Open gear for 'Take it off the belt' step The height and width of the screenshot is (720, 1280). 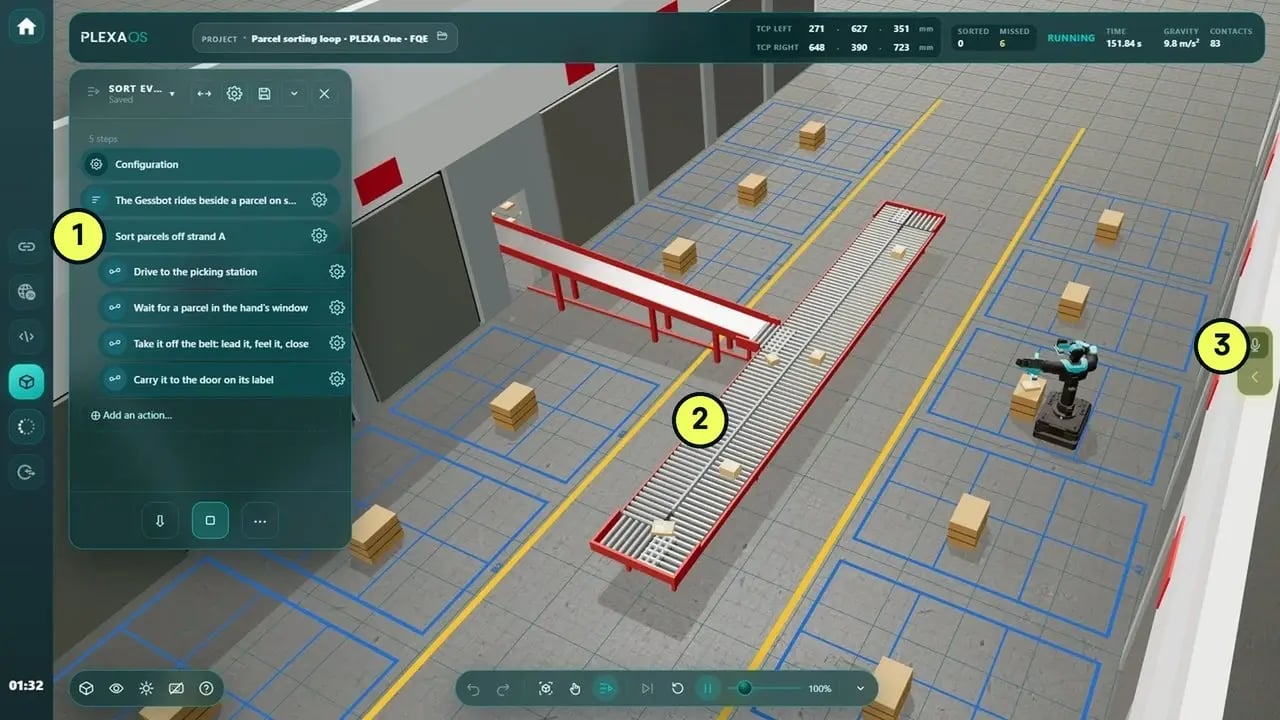point(337,343)
